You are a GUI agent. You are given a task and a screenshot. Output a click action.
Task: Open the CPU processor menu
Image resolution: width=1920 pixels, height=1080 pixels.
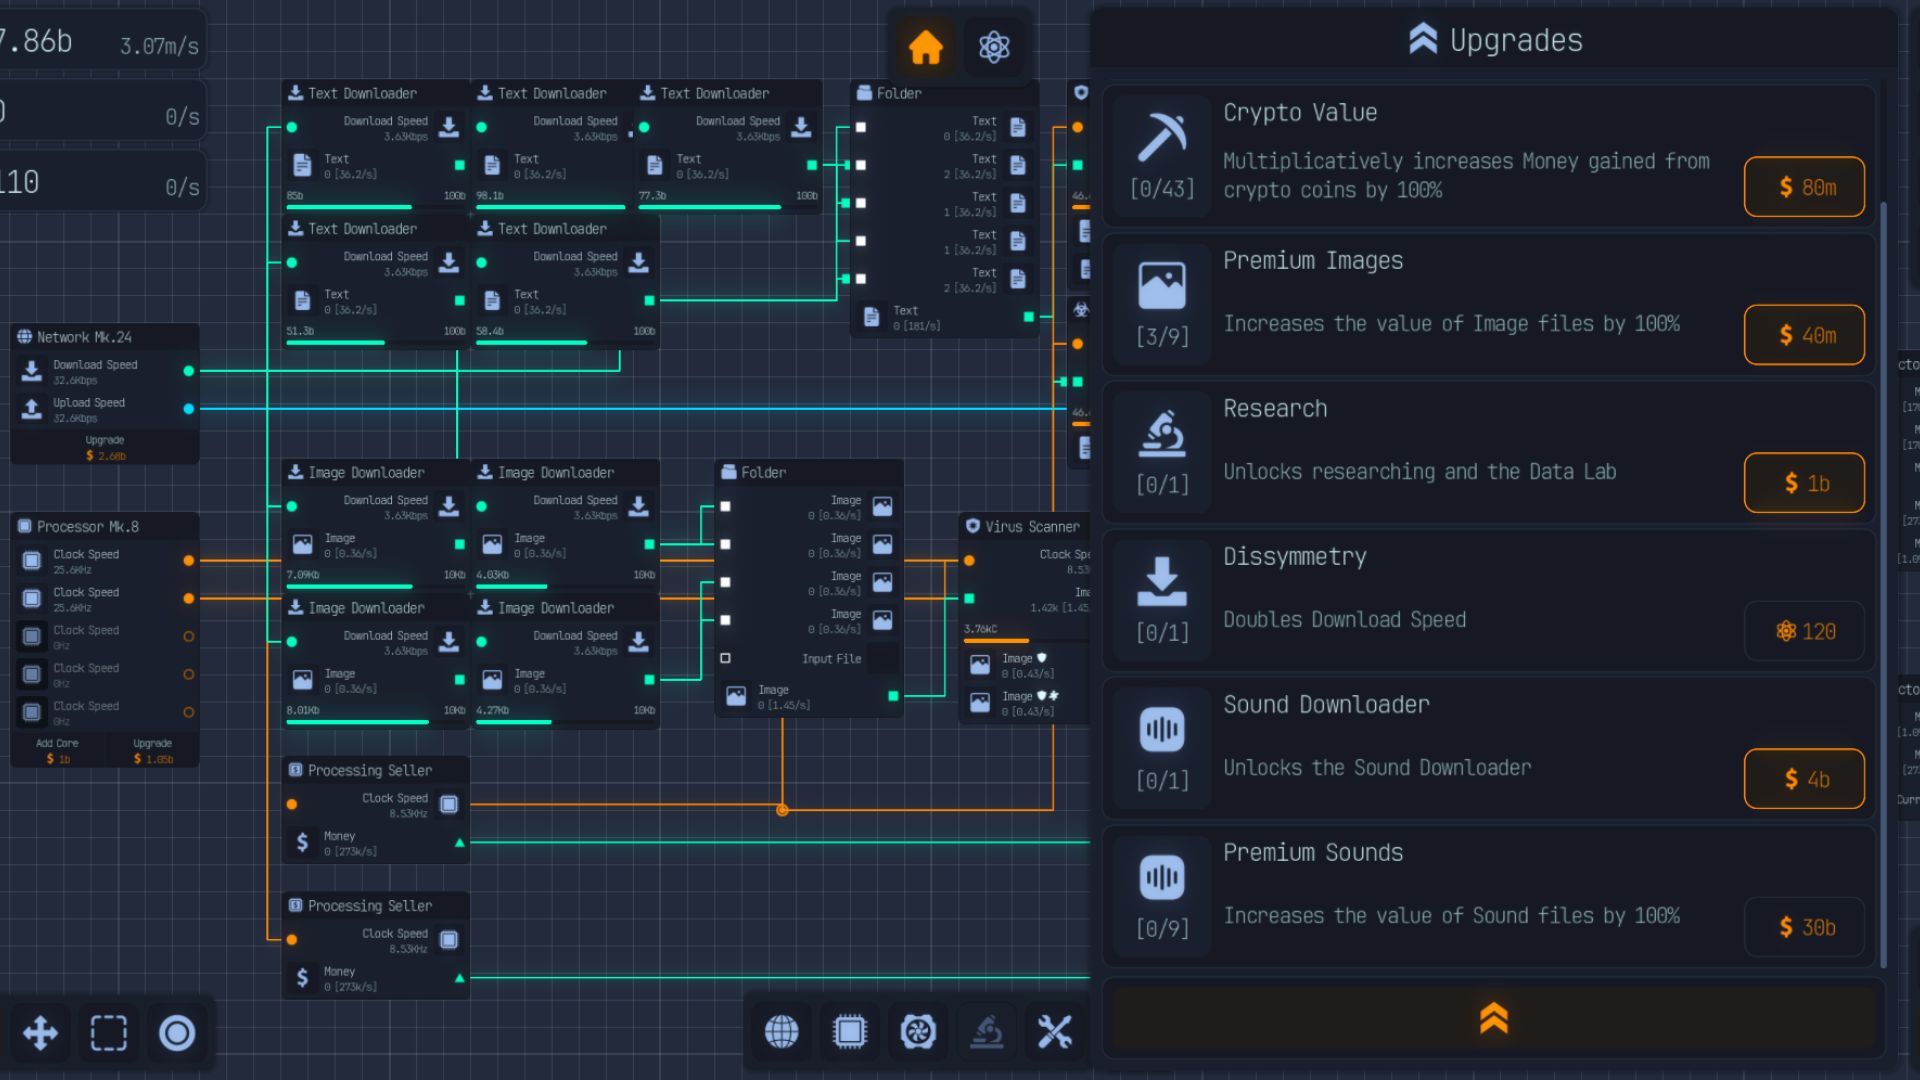coord(849,1031)
